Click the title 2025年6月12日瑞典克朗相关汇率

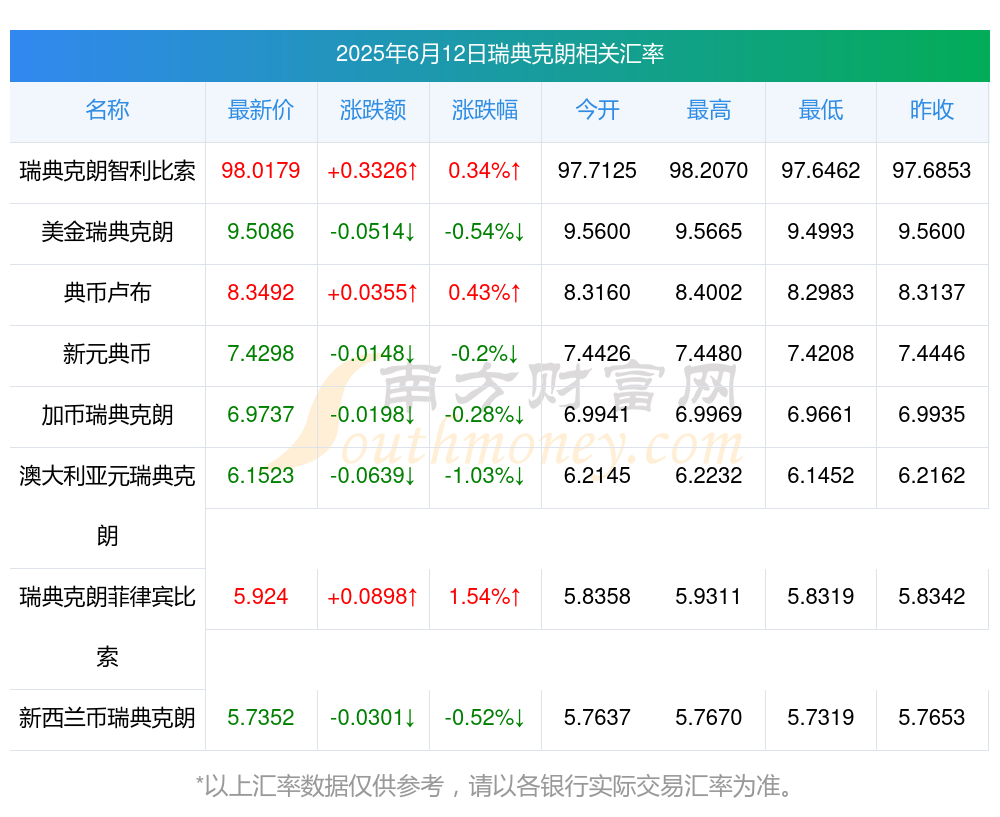click(x=500, y=54)
